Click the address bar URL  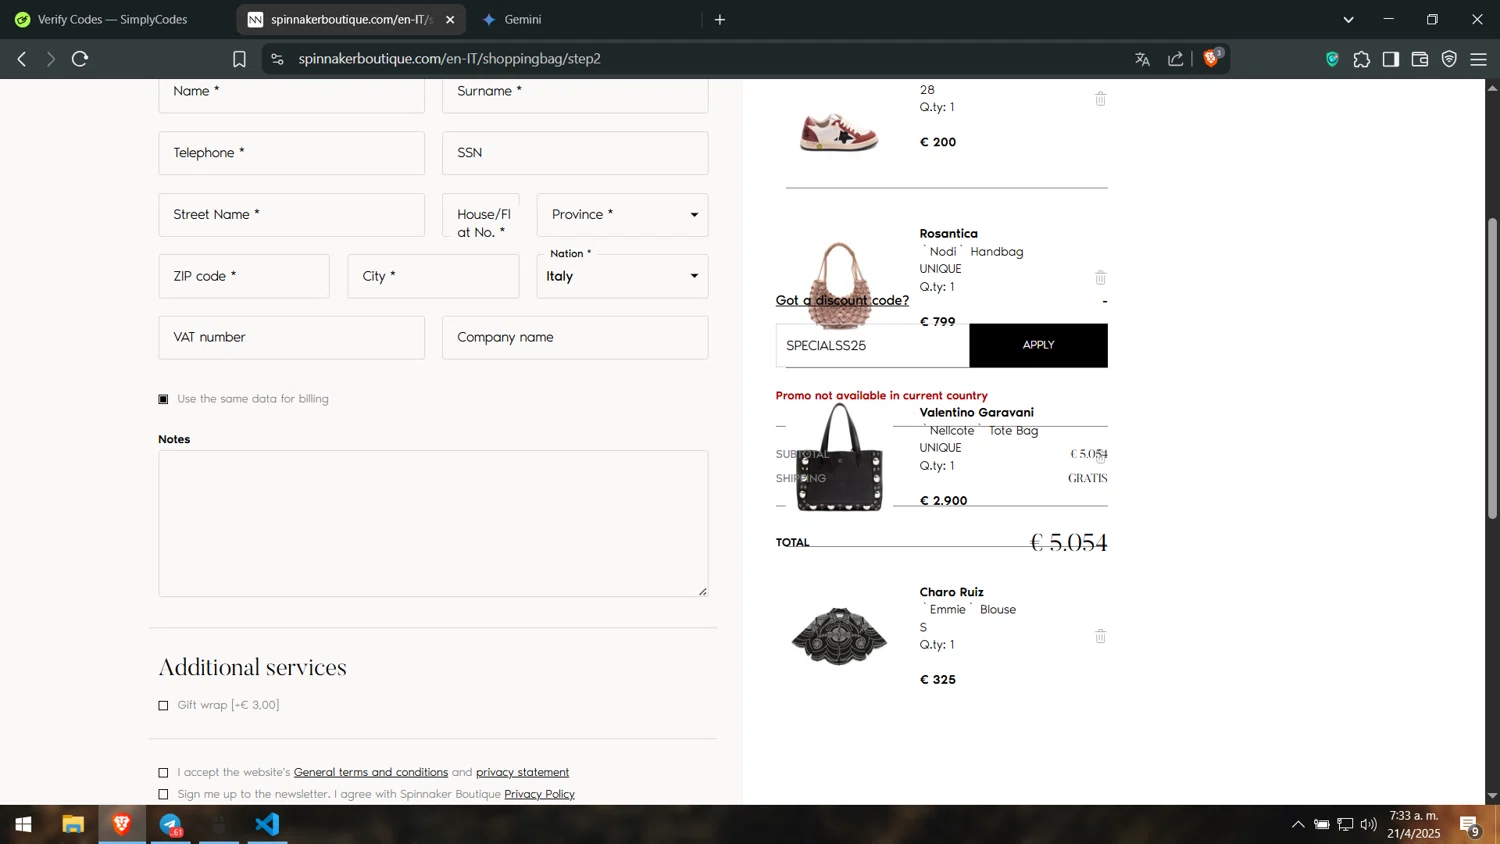(x=449, y=59)
